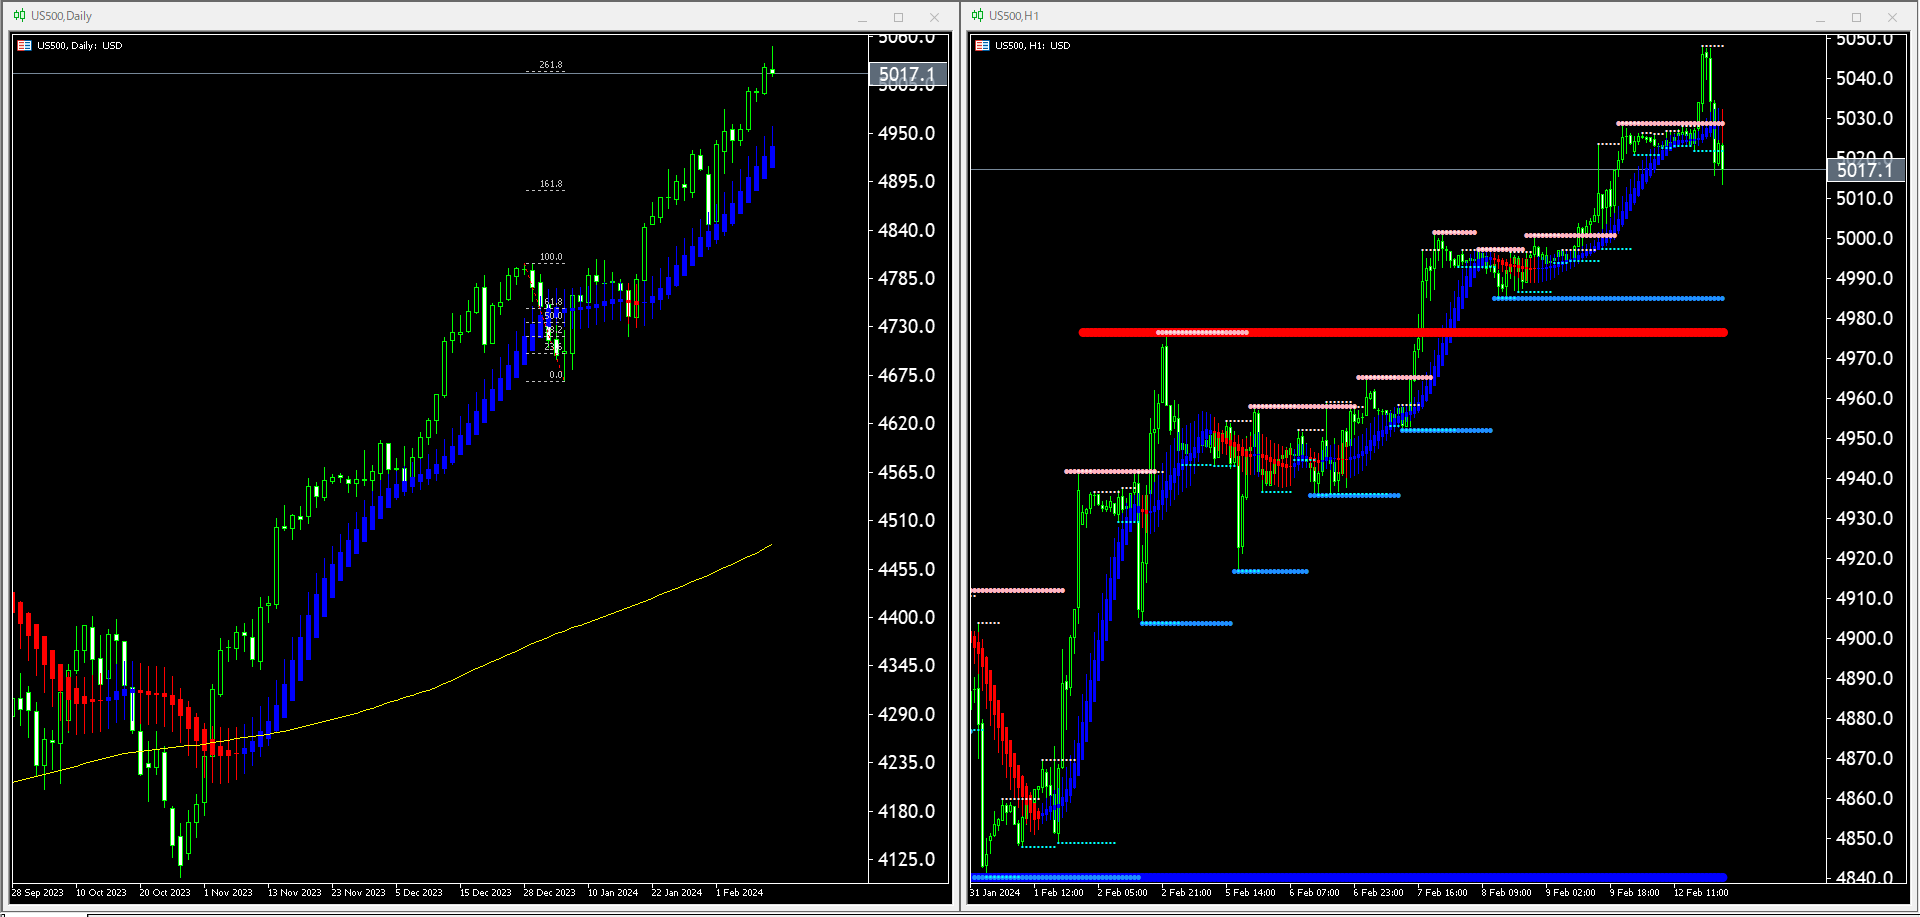Click the 5 Feb 14:00 label on H1 time axis
Image resolution: width=1920 pixels, height=917 pixels.
[1250, 893]
